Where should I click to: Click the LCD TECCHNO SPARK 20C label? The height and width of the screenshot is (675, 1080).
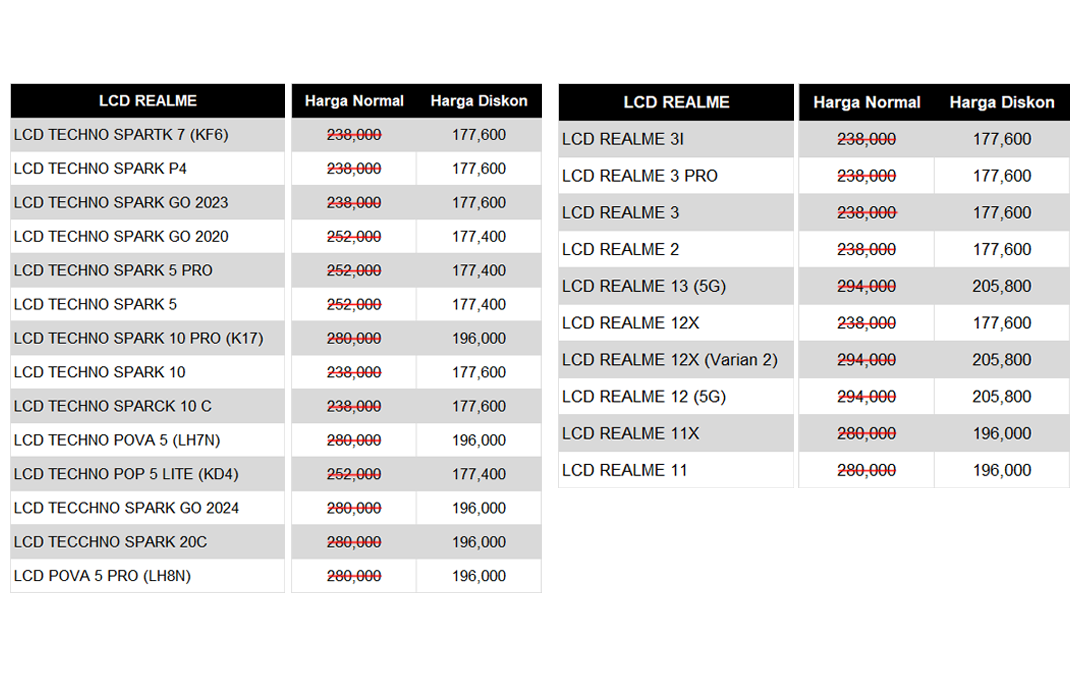coord(110,543)
